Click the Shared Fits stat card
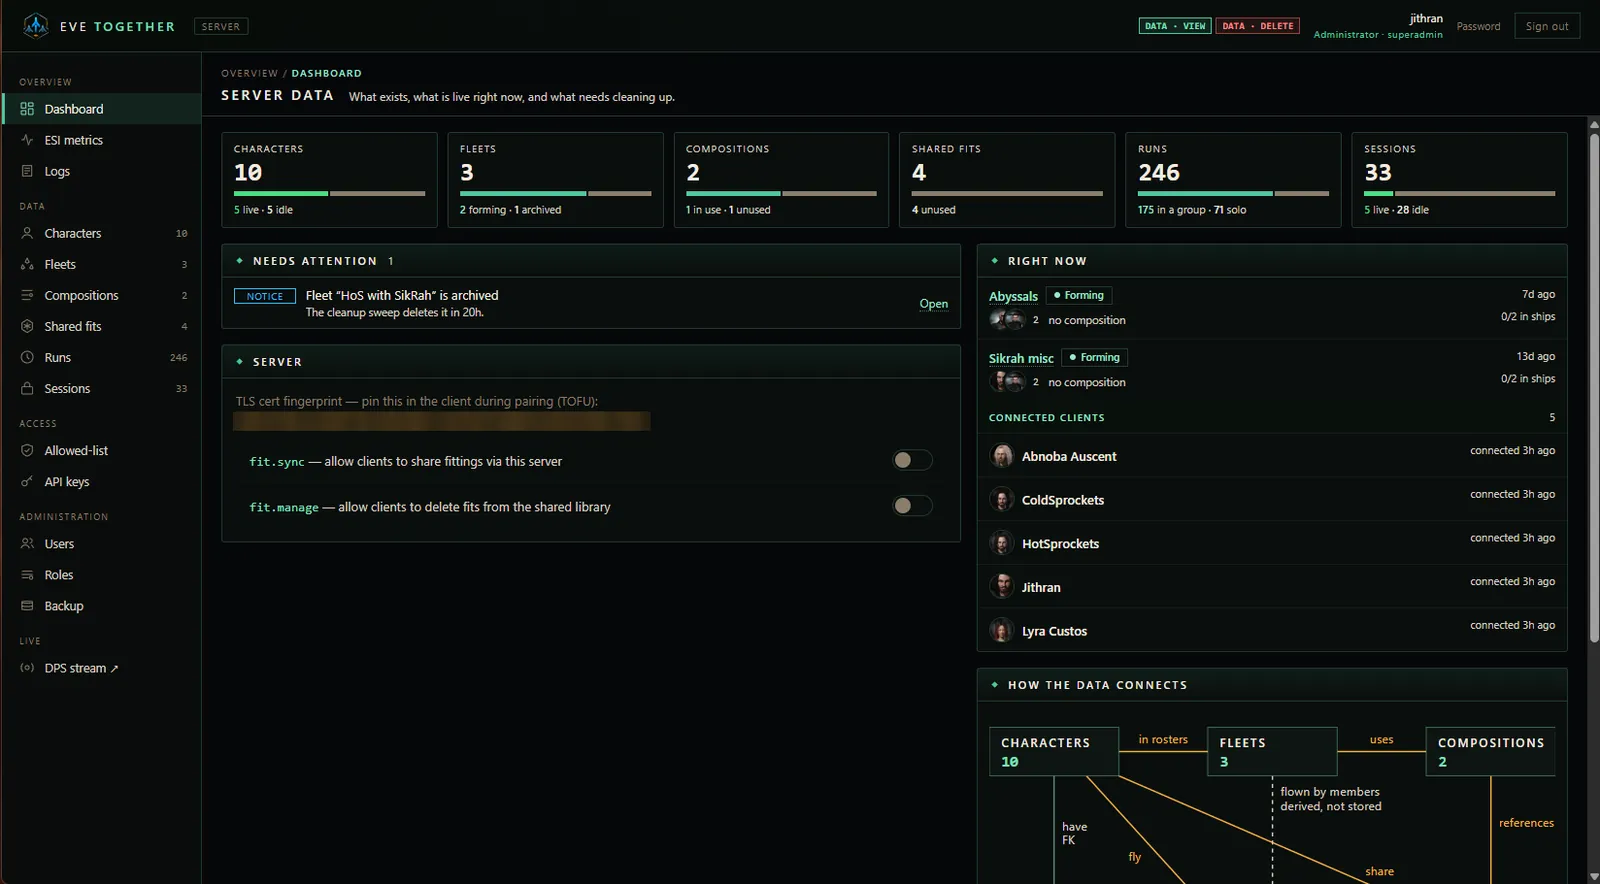The width and height of the screenshot is (1600, 884). [1007, 180]
